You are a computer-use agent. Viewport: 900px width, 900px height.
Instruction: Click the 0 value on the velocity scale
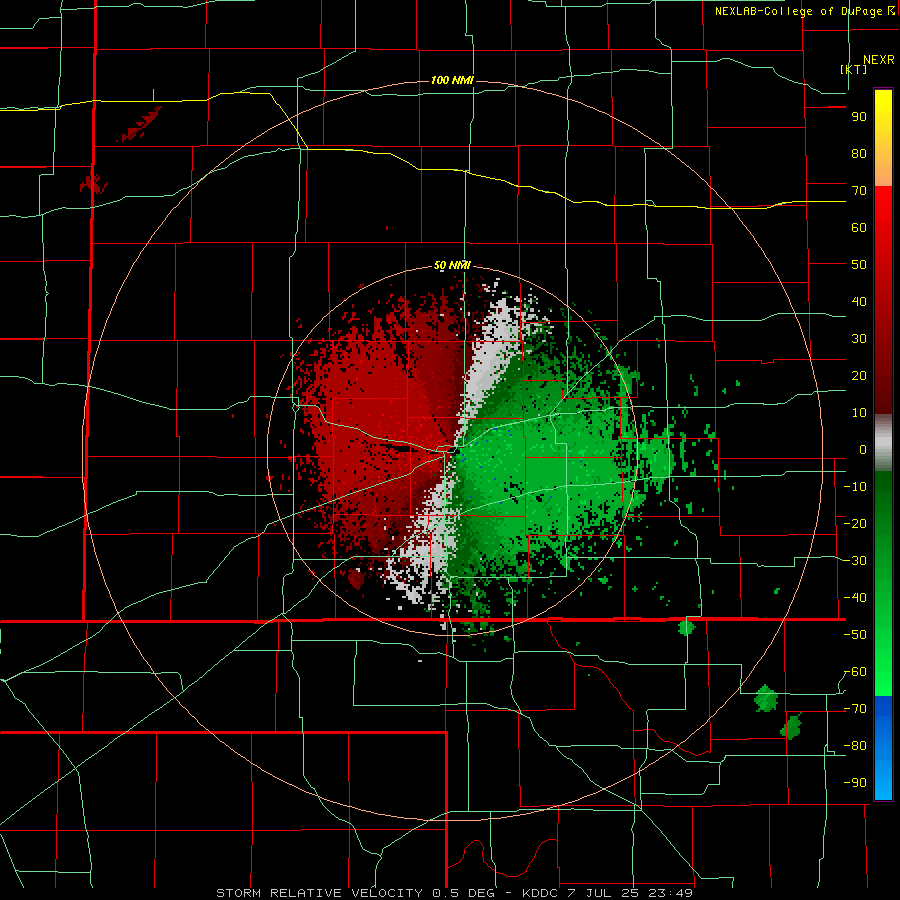point(863,449)
